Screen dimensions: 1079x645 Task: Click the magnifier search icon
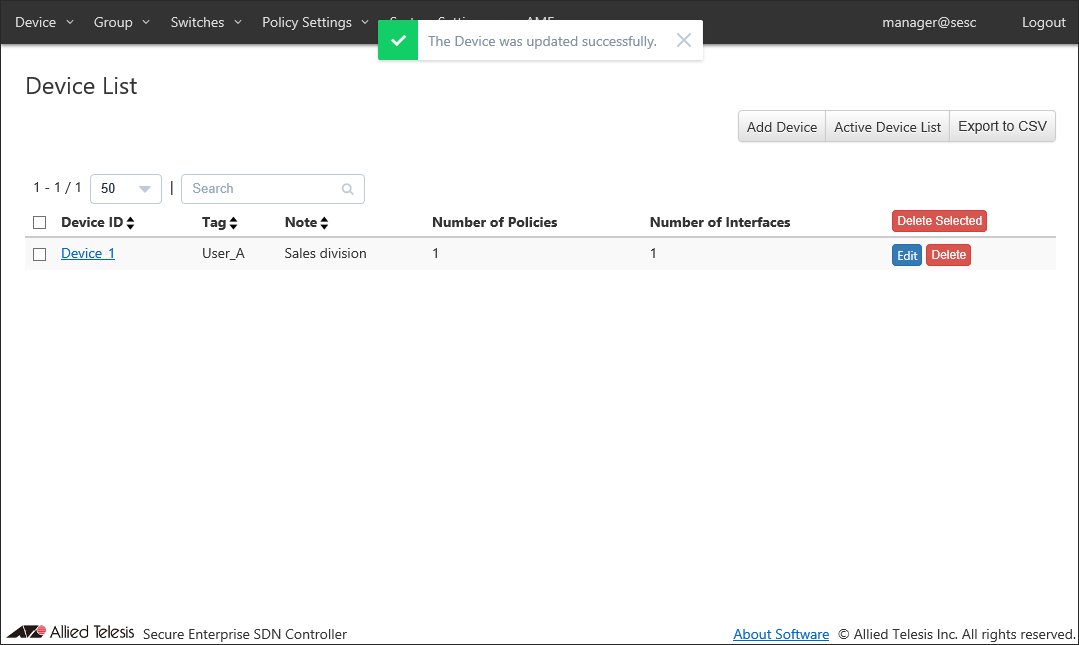tap(348, 189)
